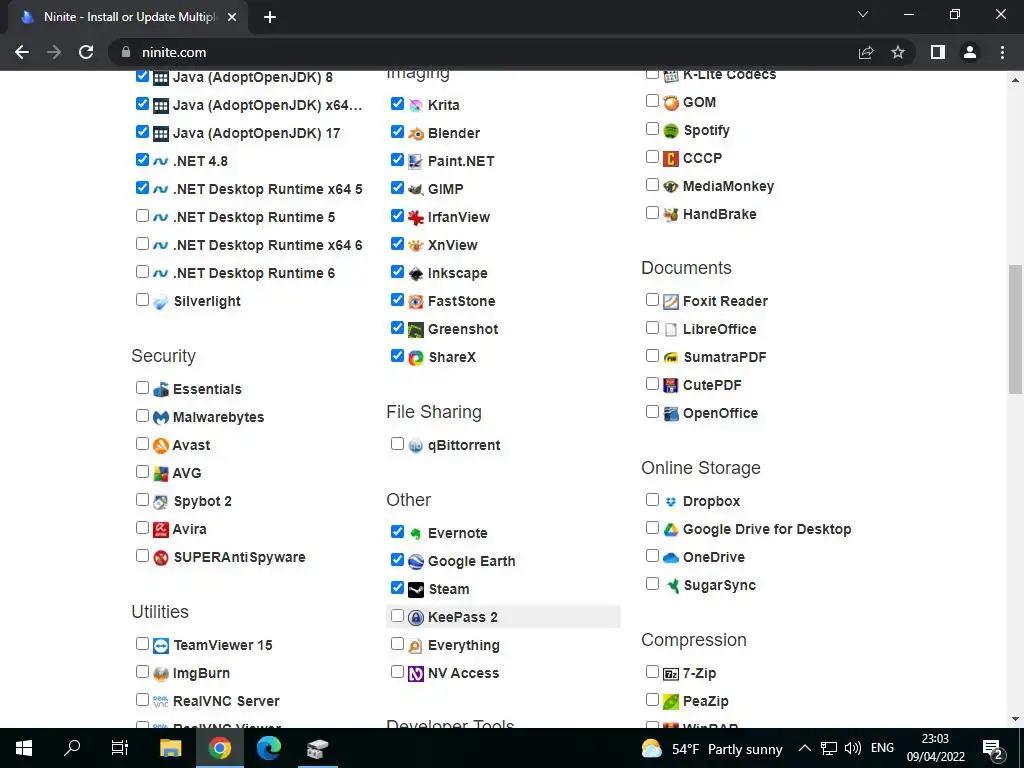
Task: Reload the ninite.com page
Action: coord(86,52)
